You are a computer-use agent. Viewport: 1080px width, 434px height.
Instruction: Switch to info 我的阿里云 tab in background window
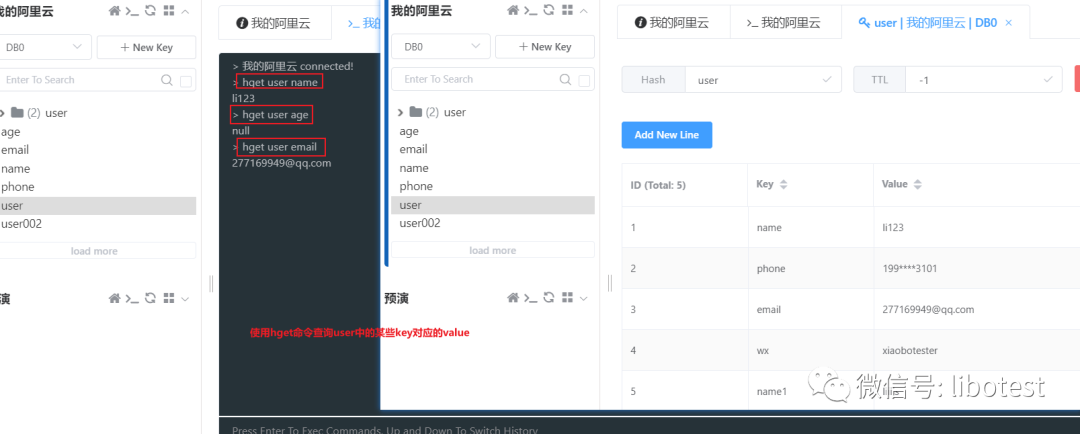click(x=275, y=23)
